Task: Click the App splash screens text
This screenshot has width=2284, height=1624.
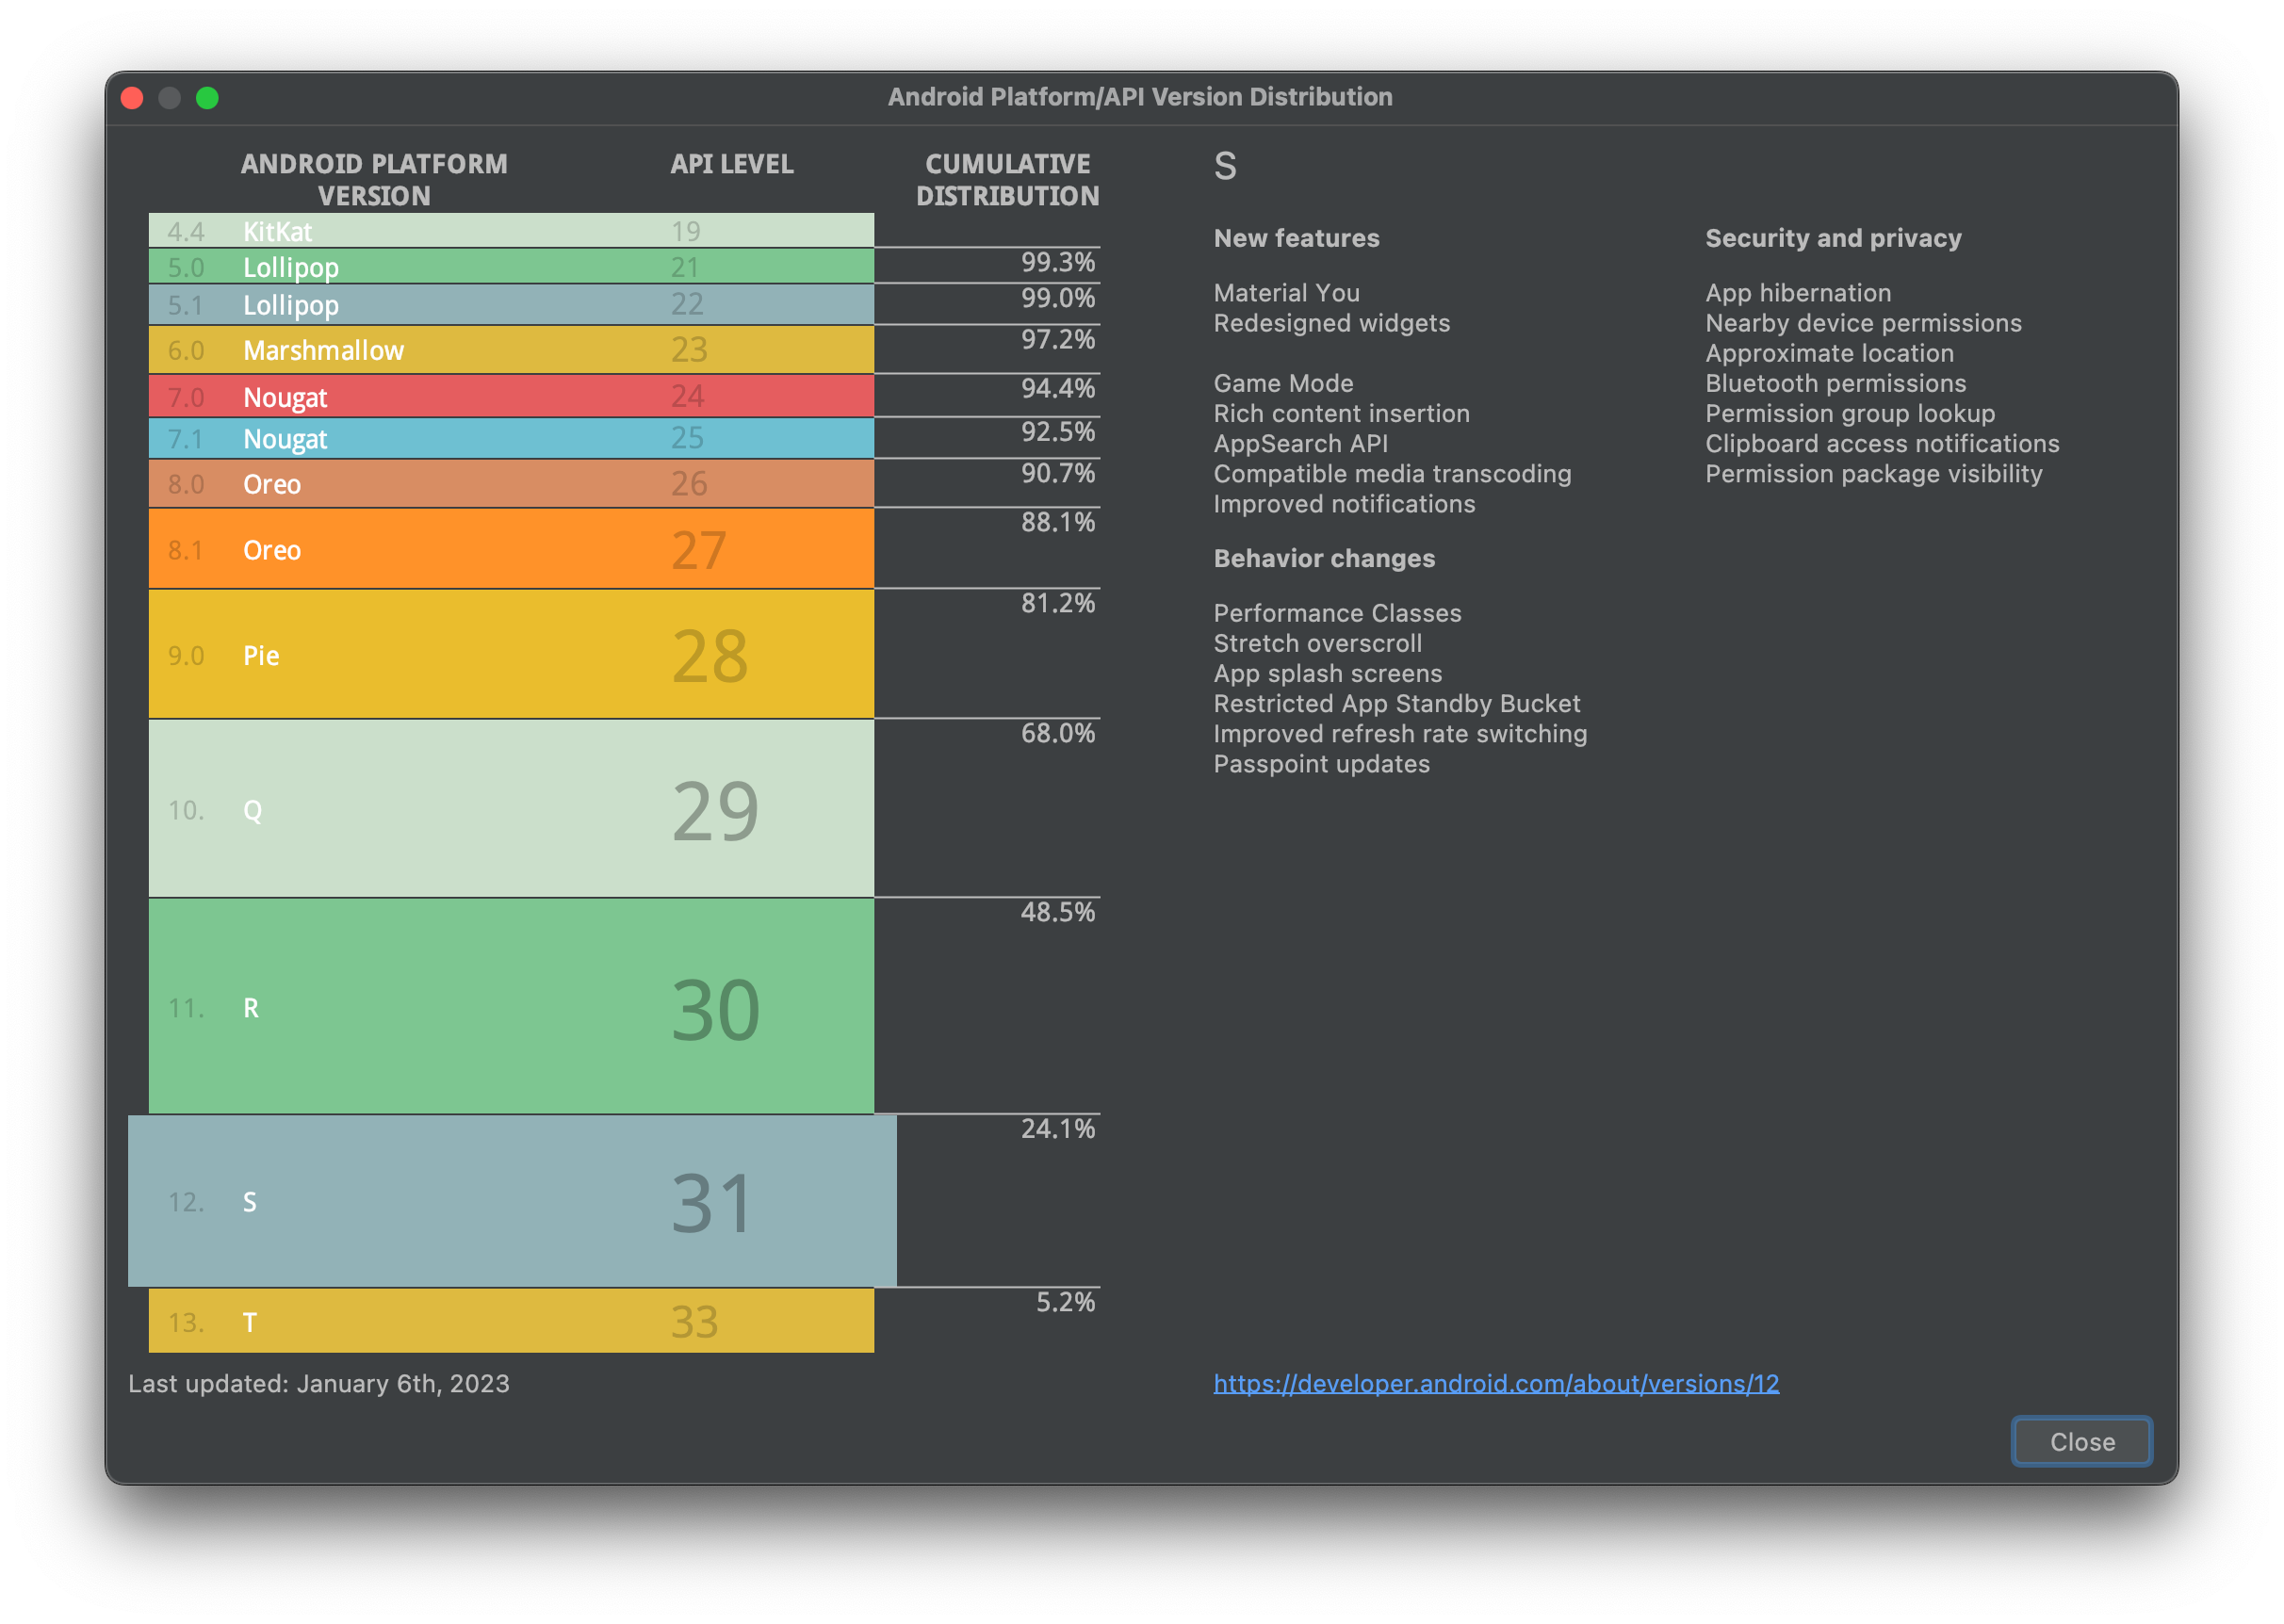Action: click(1327, 673)
